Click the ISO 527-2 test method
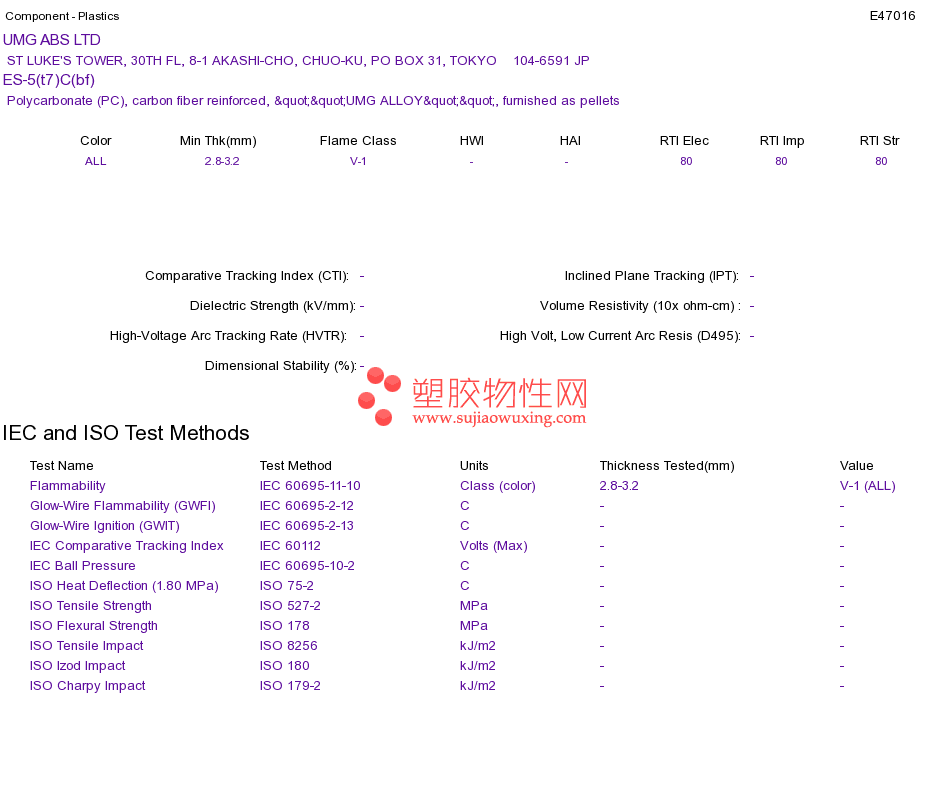The height and width of the screenshot is (800, 950). coord(290,605)
